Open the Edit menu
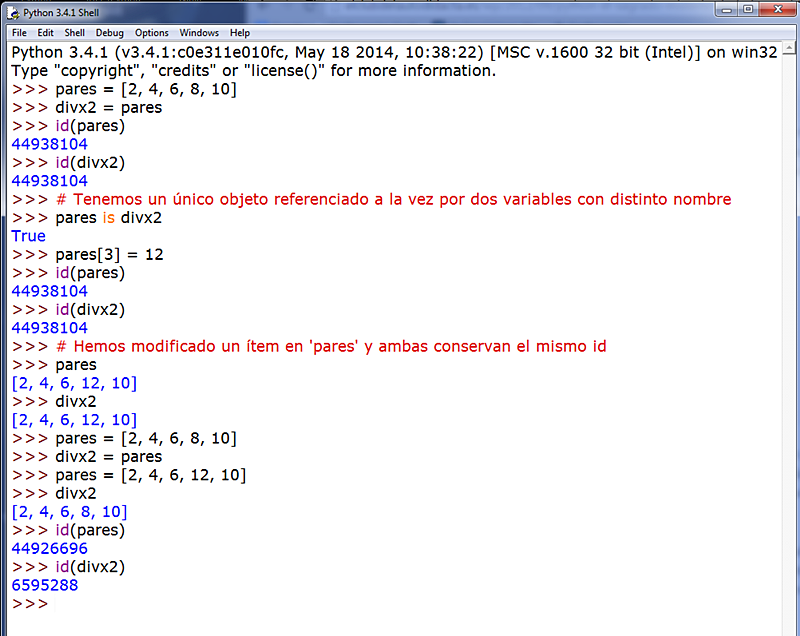Image resolution: width=800 pixels, height=636 pixels. click(x=45, y=32)
